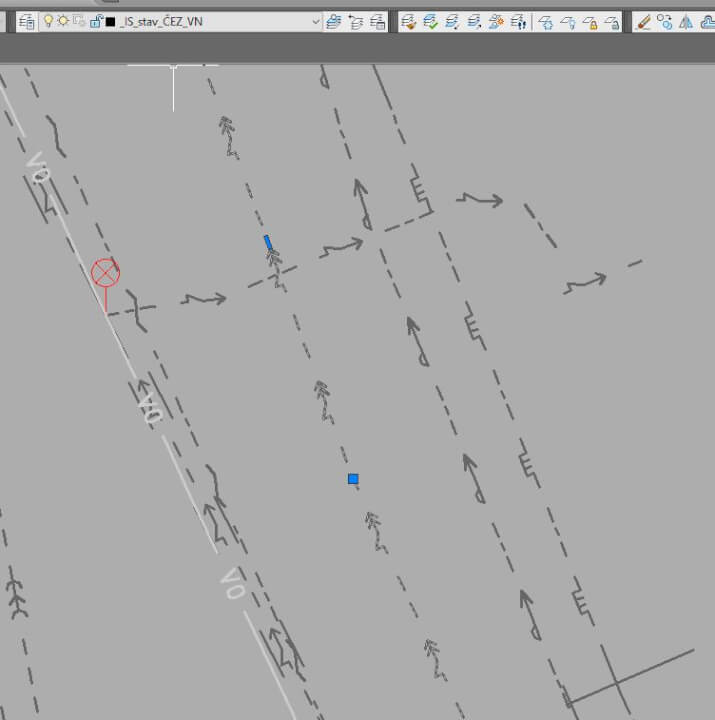
Task: Click the black layer color swatch
Action: [x=110, y=21]
